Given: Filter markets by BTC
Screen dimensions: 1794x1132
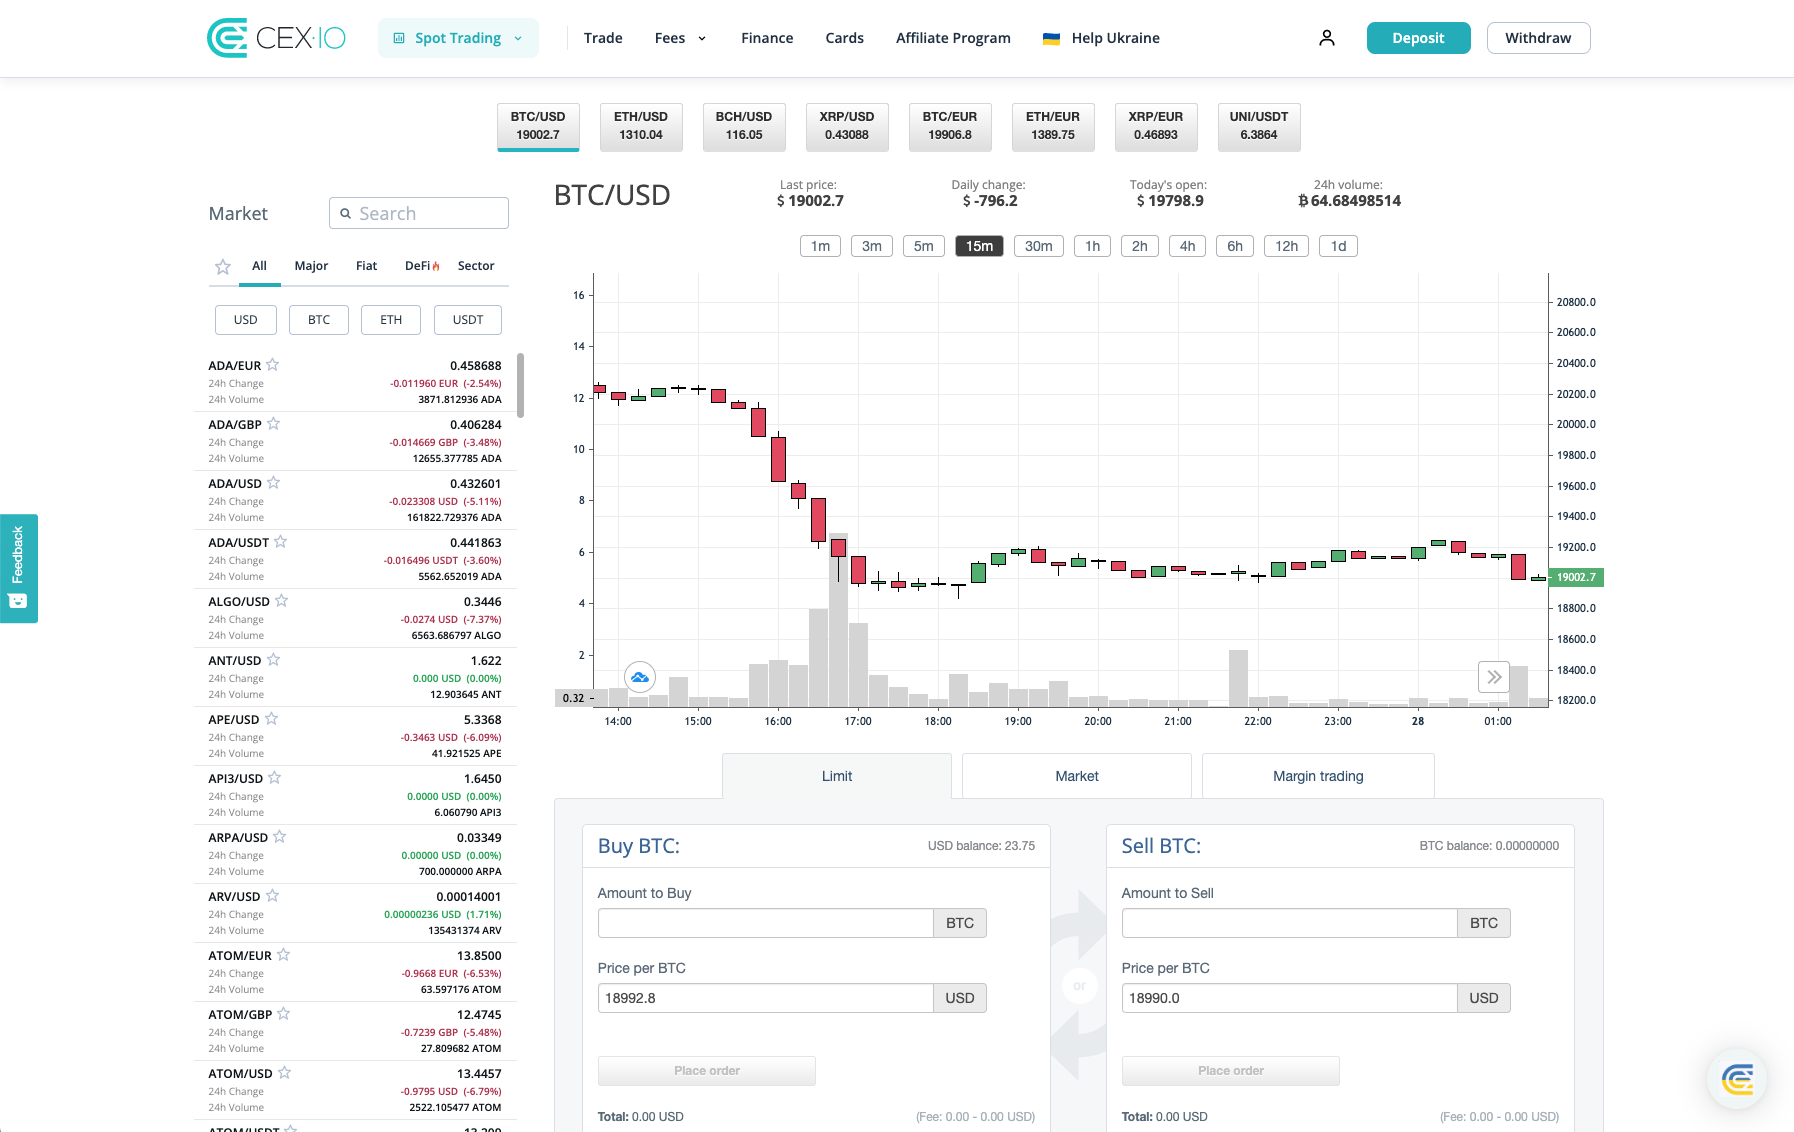Looking at the screenshot, I should 319,320.
